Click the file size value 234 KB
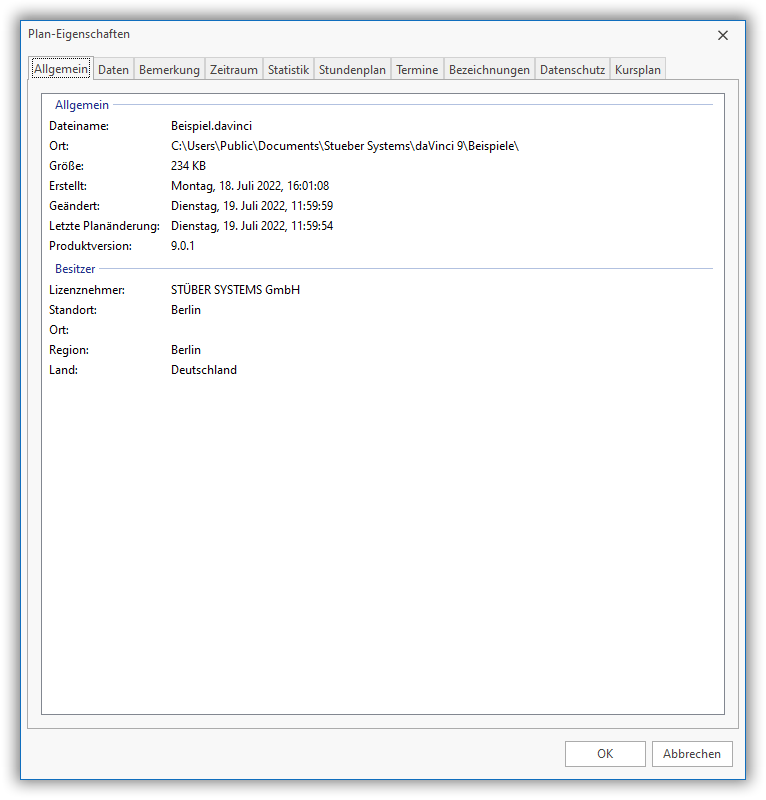Viewport: 766px width, 800px height. click(x=188, y=166)
